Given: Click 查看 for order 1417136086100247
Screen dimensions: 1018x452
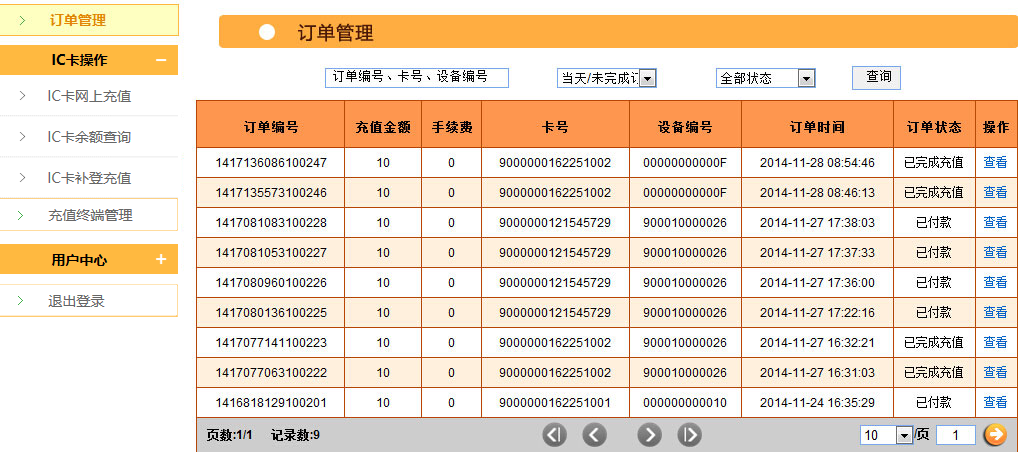Looking at the screenshot, I should pyautogui.click(x=995, y=162).
